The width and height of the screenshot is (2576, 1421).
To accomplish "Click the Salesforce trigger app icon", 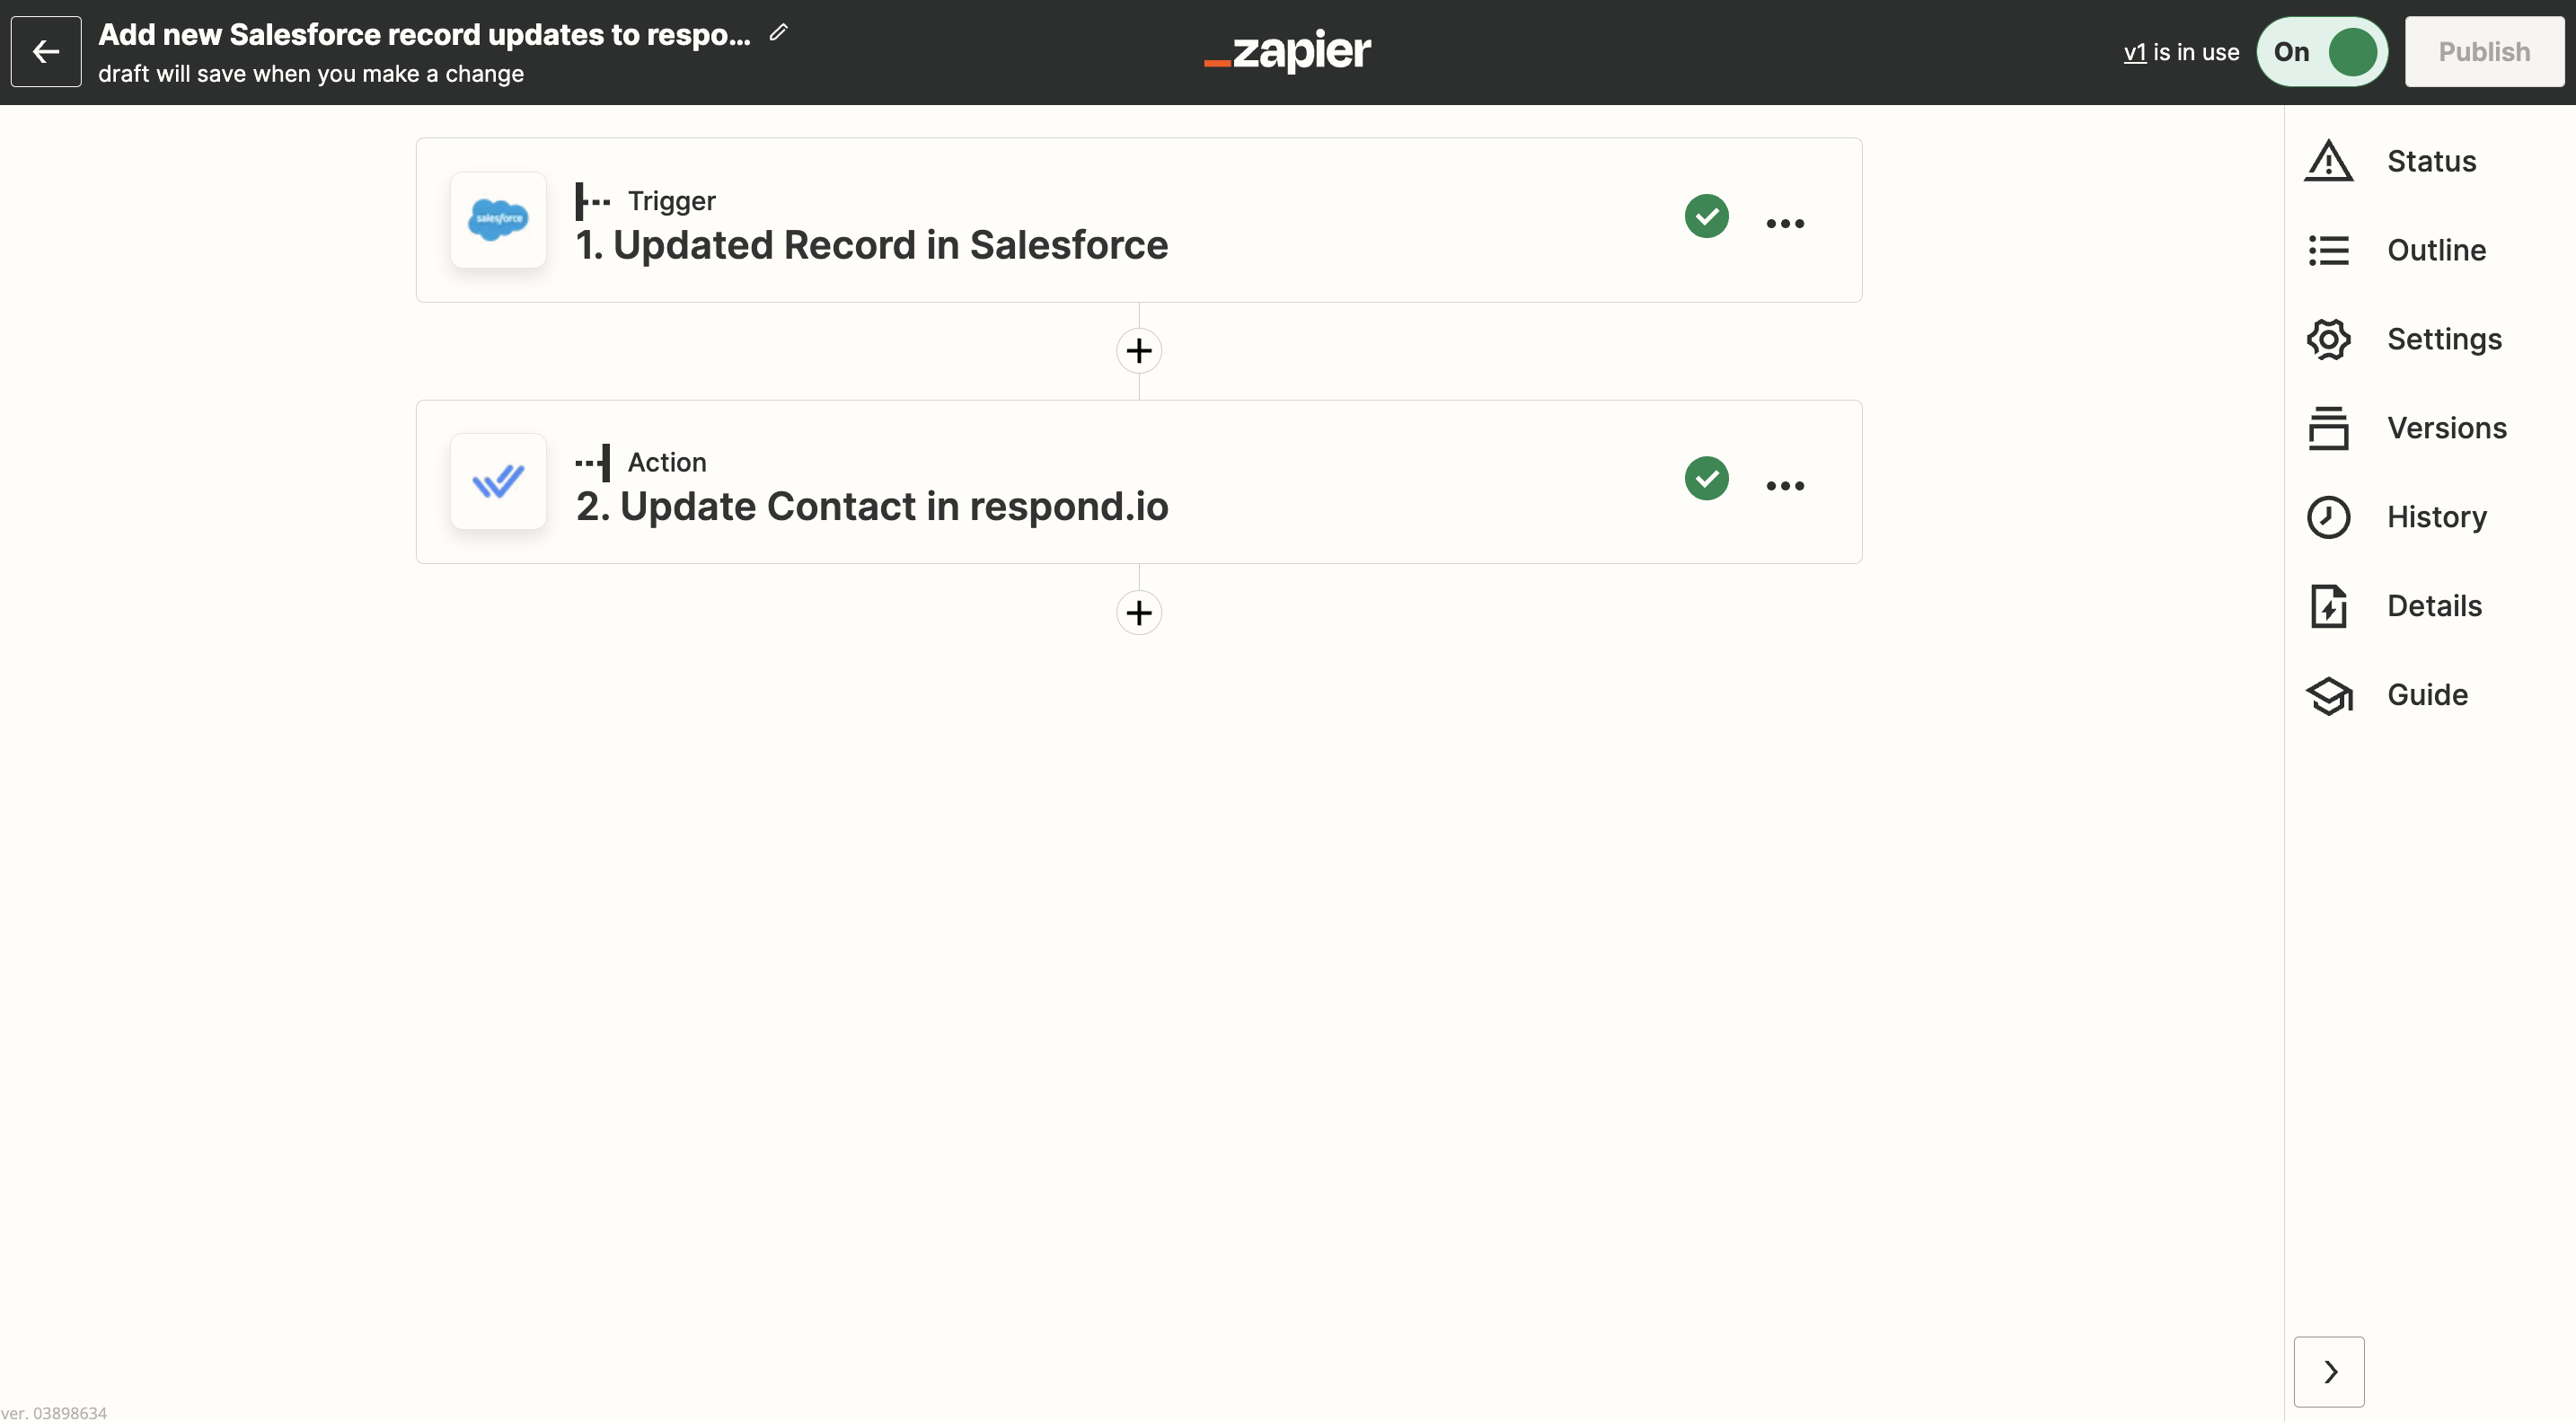I will tap(497, 219).
